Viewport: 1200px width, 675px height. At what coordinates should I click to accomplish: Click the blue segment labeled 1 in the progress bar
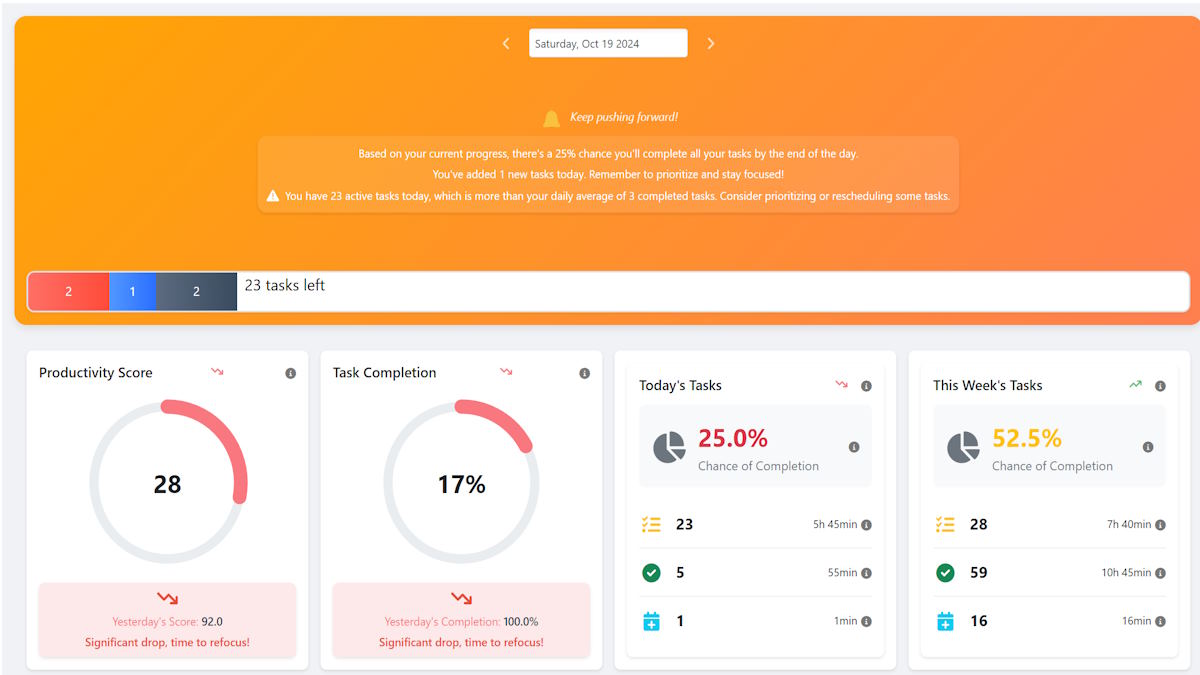click(x=133, y=291)
